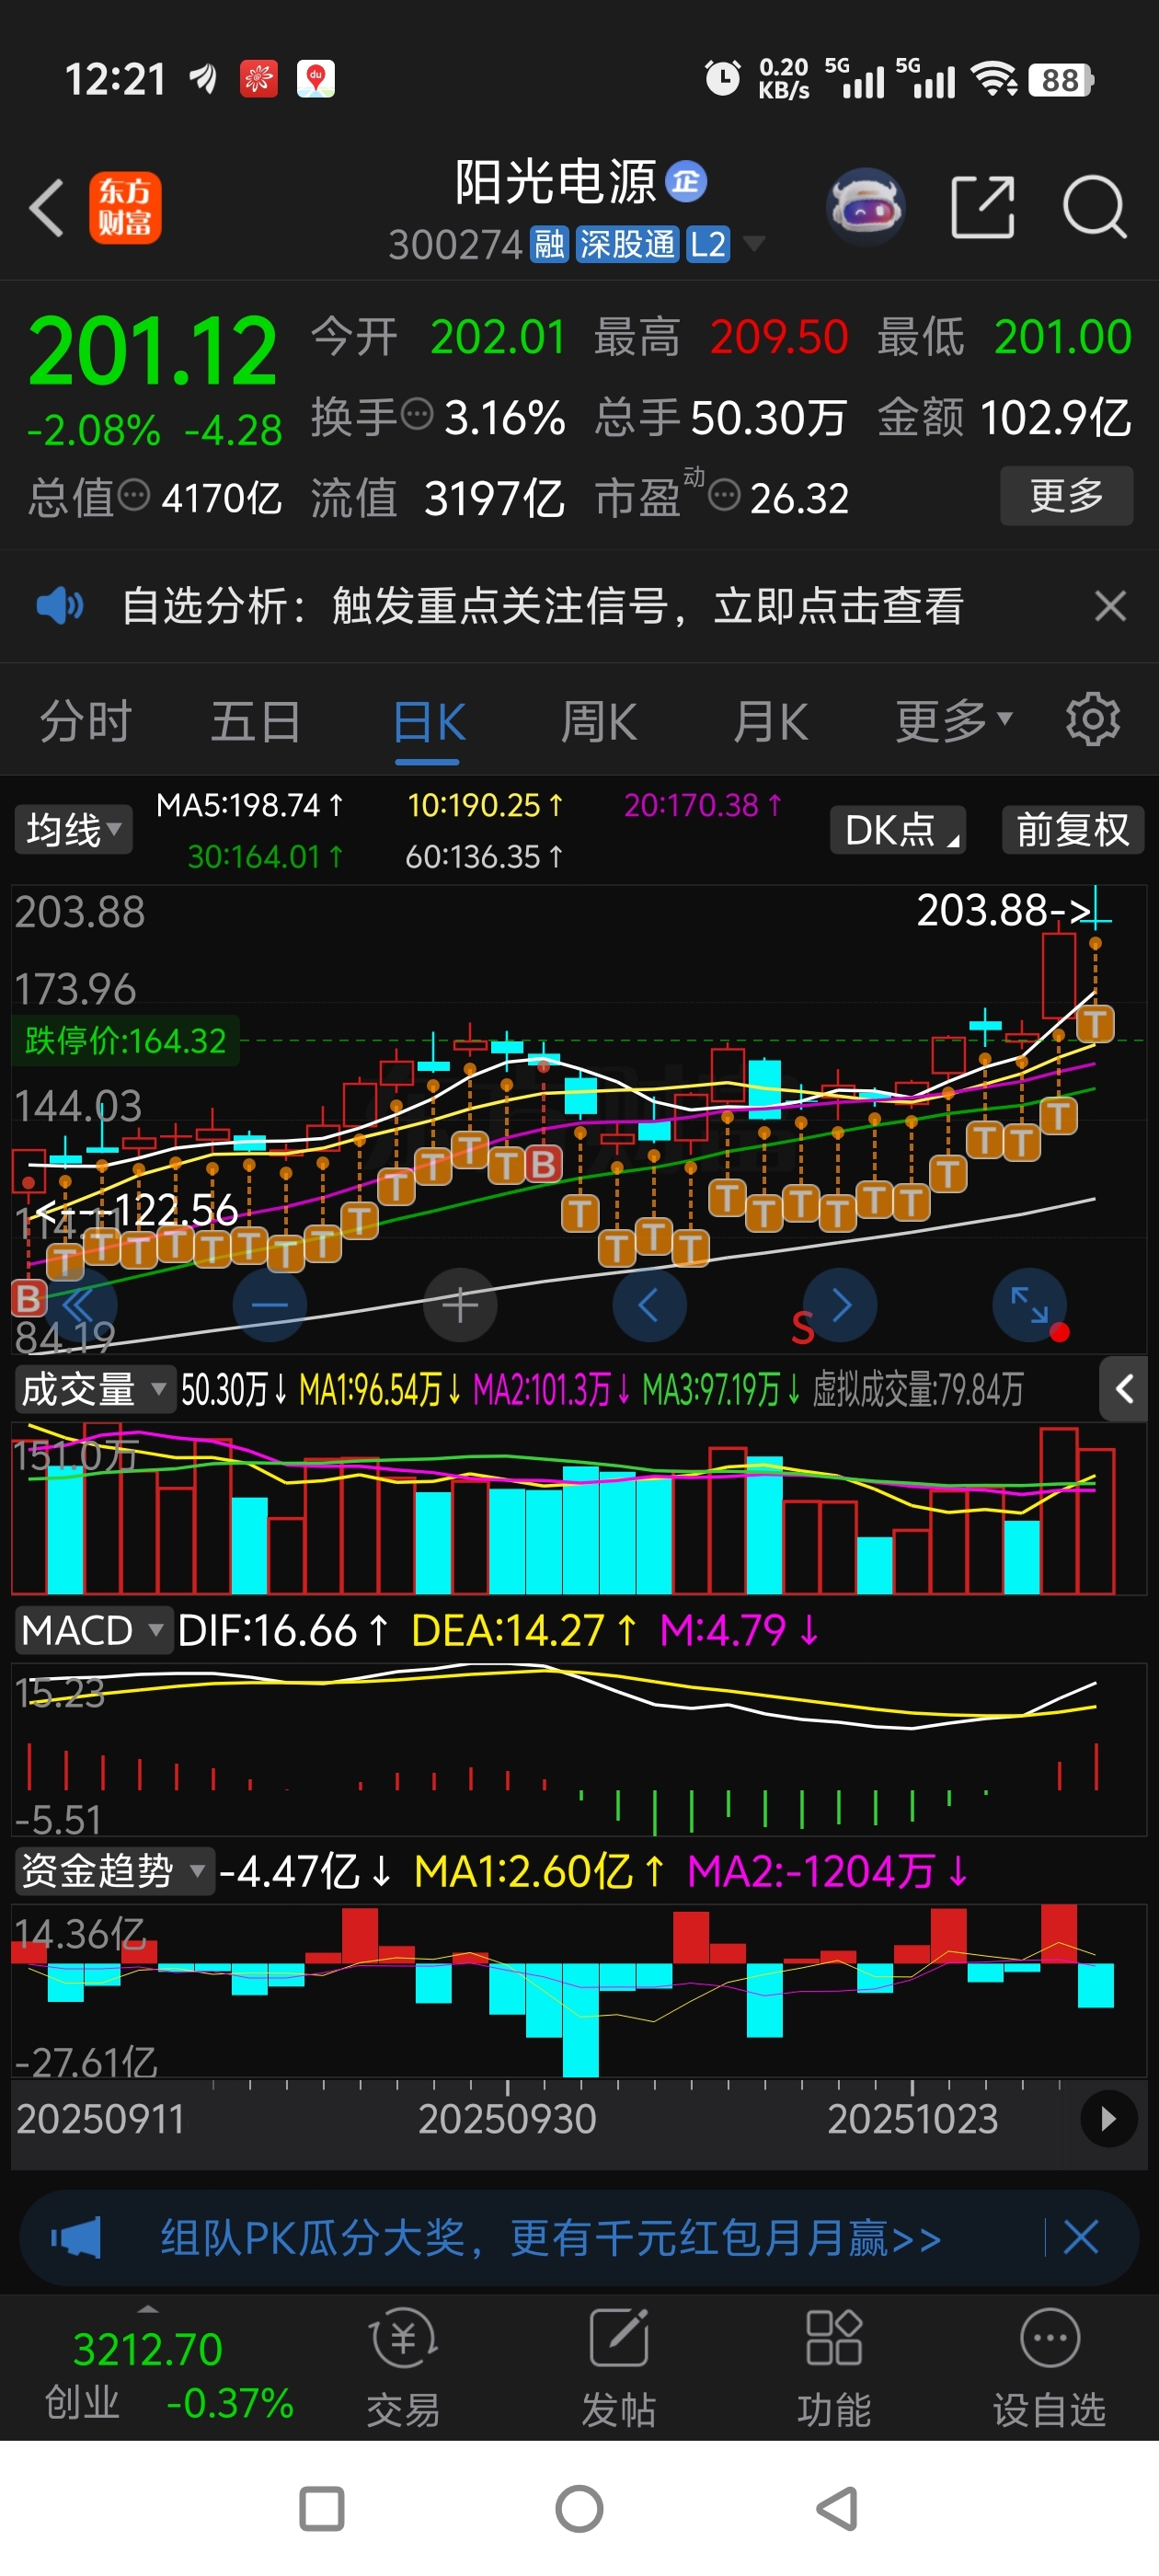Switch to 分时 tab
This screenshot has height=2576, width=1159.
(85, 720)
